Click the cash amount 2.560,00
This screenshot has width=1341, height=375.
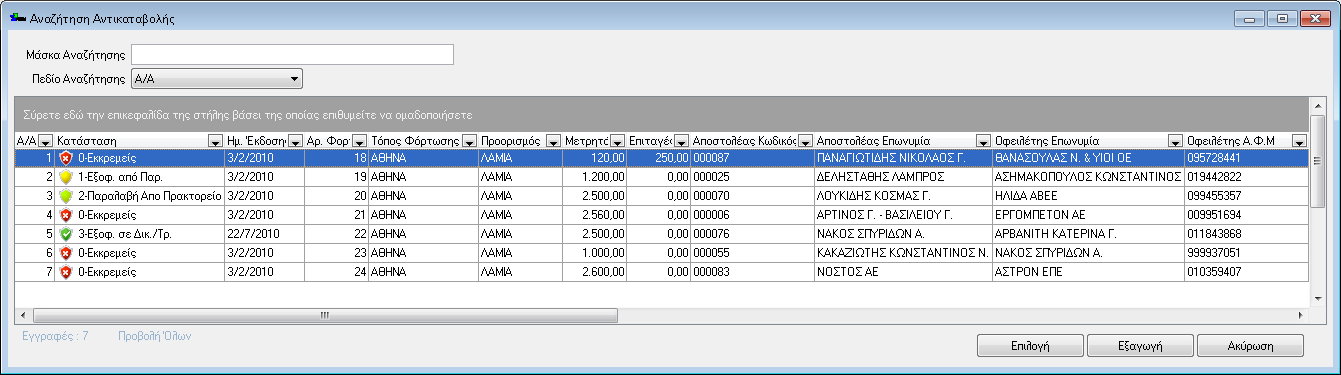coord(595,215)
